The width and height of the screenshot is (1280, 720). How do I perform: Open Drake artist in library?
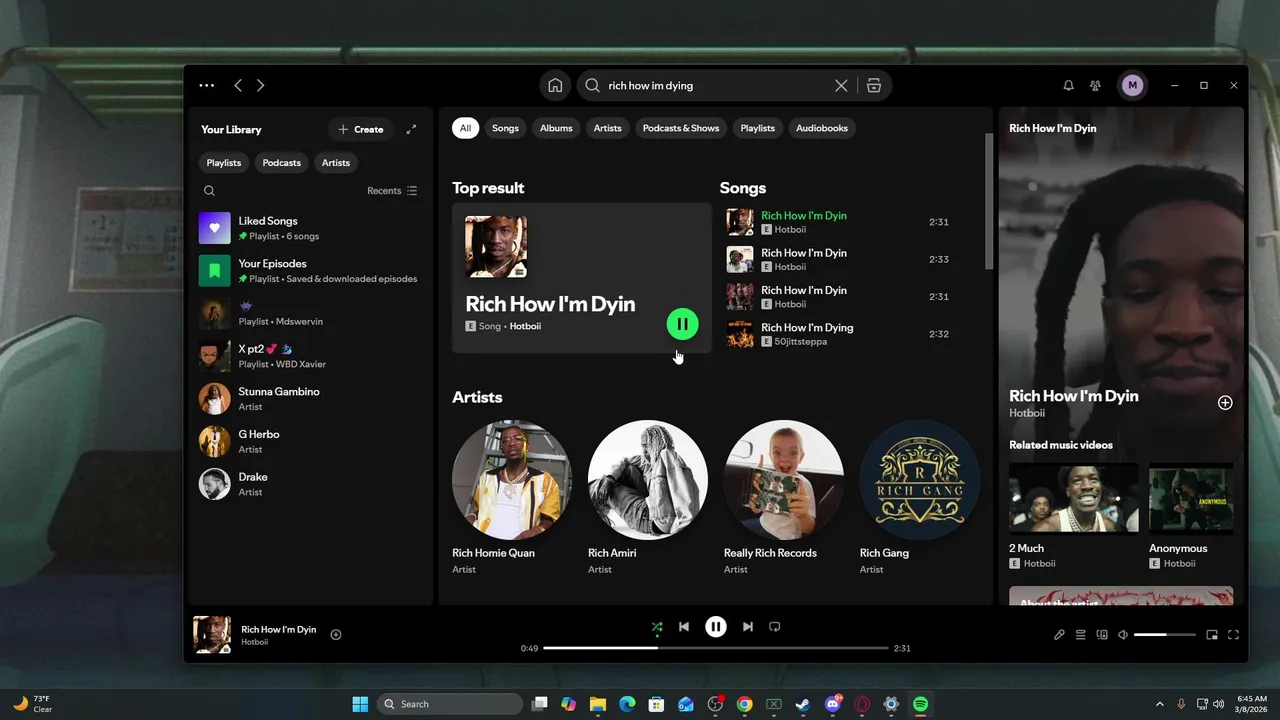coord(312,484)
